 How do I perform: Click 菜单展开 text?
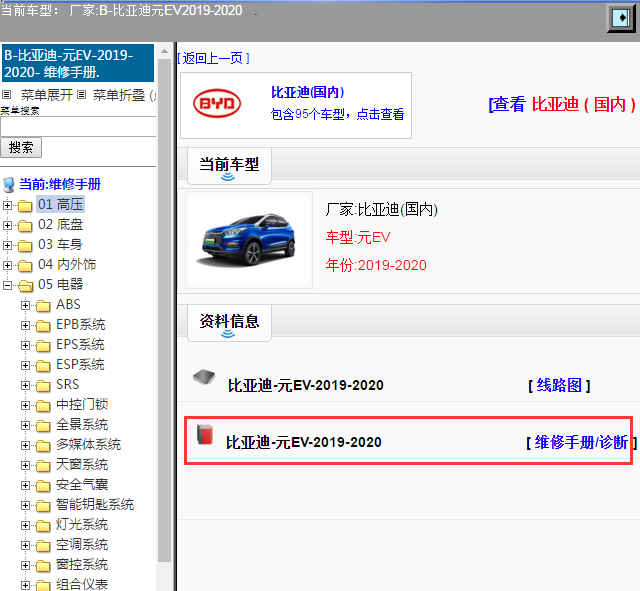47,95
